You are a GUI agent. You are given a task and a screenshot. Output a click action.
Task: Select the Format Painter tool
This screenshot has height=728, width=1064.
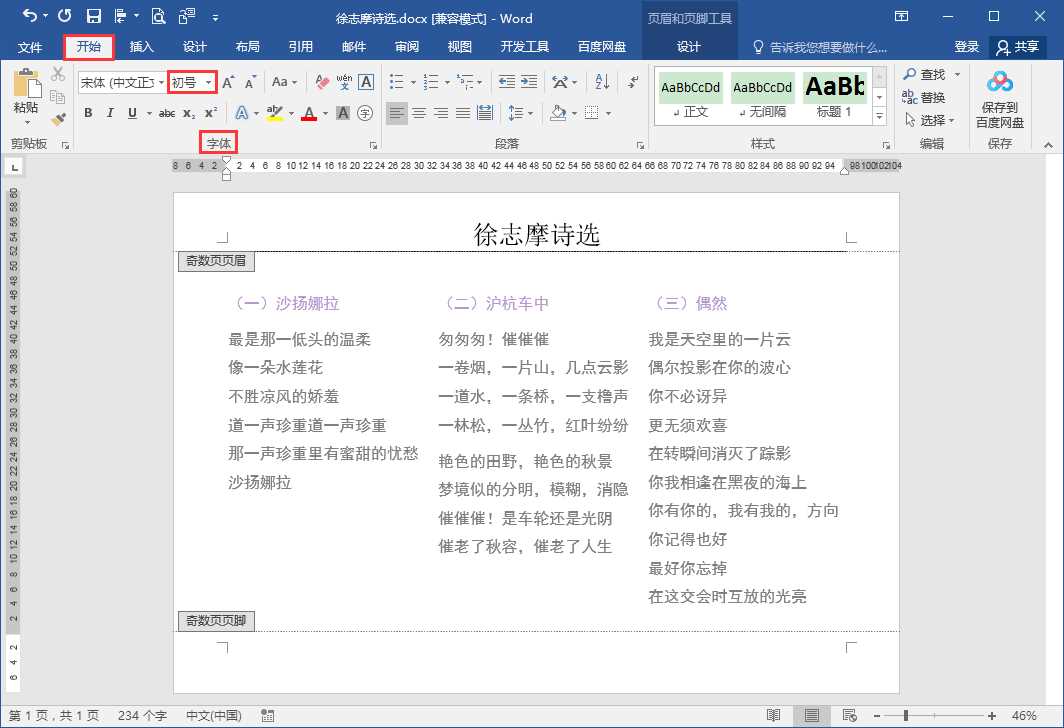tap(57, 117)
